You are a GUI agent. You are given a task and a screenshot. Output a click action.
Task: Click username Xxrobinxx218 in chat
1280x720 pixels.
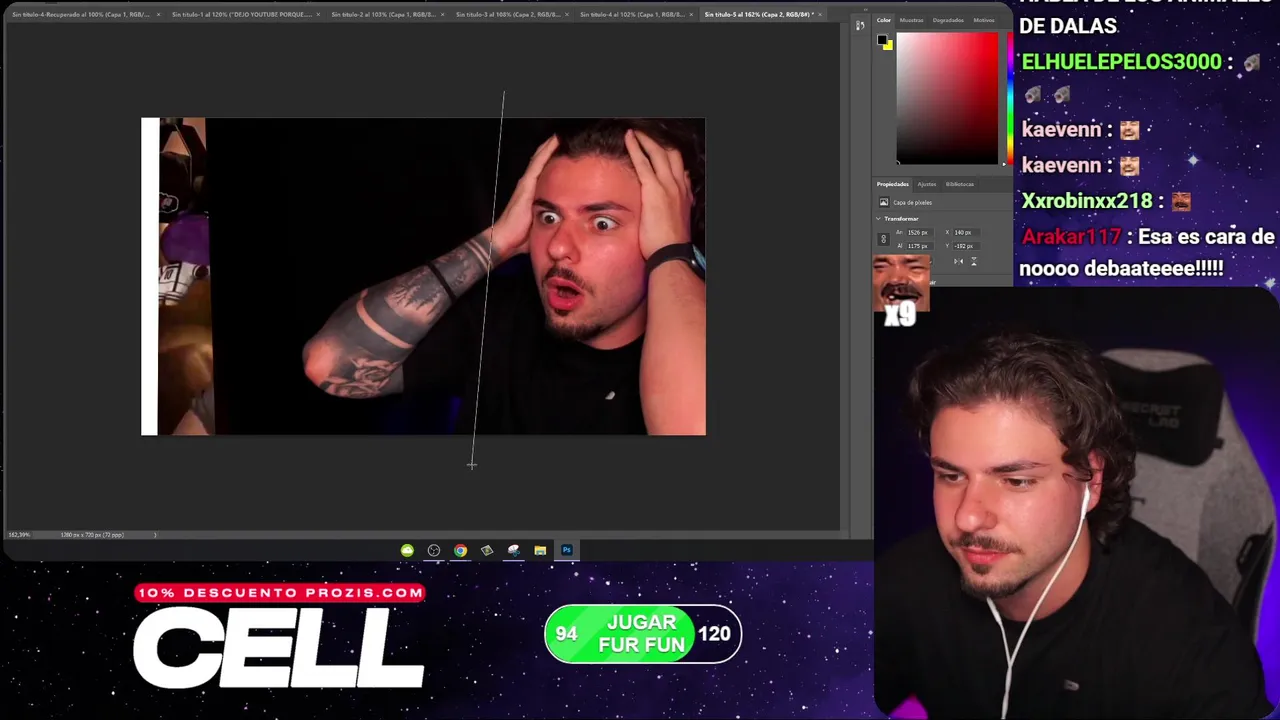(1087, 201)
